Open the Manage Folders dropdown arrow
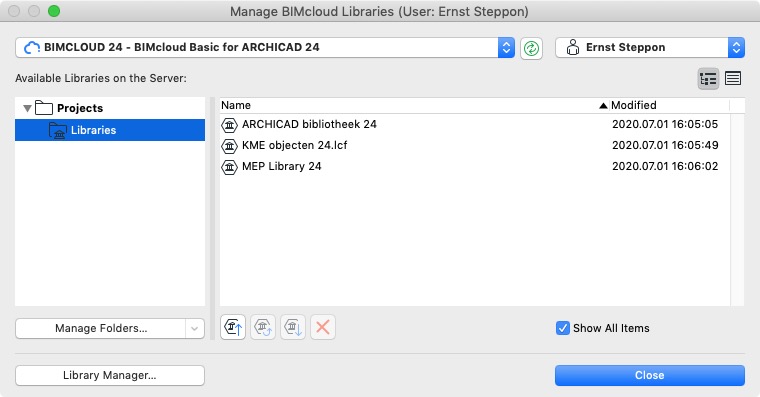This screenshot has height=397, width=760. [x=194, y=329]
